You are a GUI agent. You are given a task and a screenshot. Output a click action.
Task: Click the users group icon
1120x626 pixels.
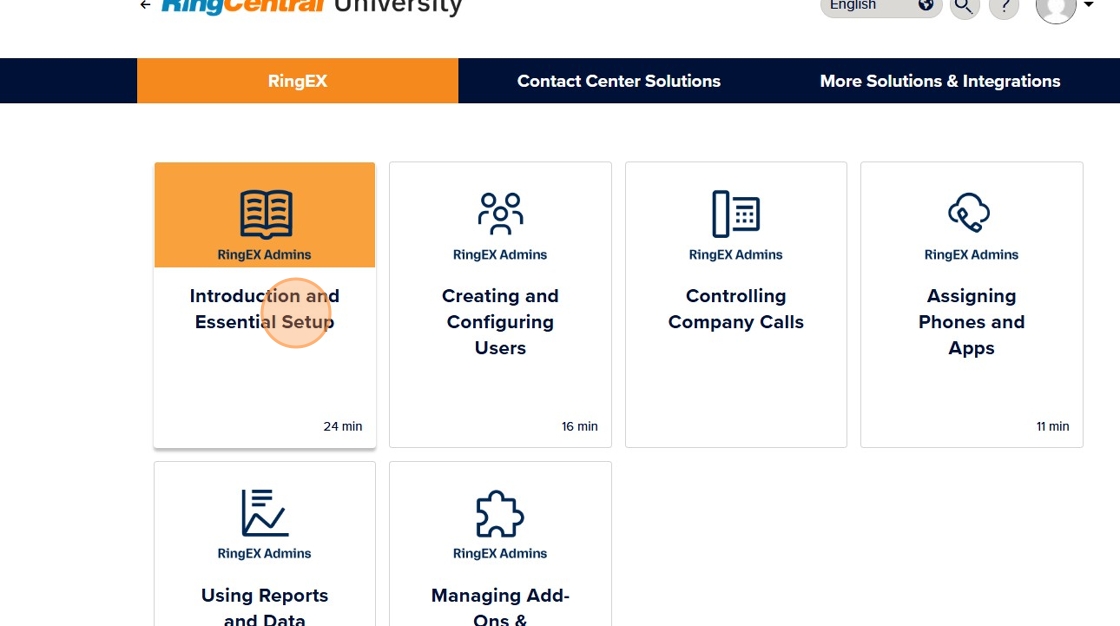pyautogui.click(x=500, y=213)
